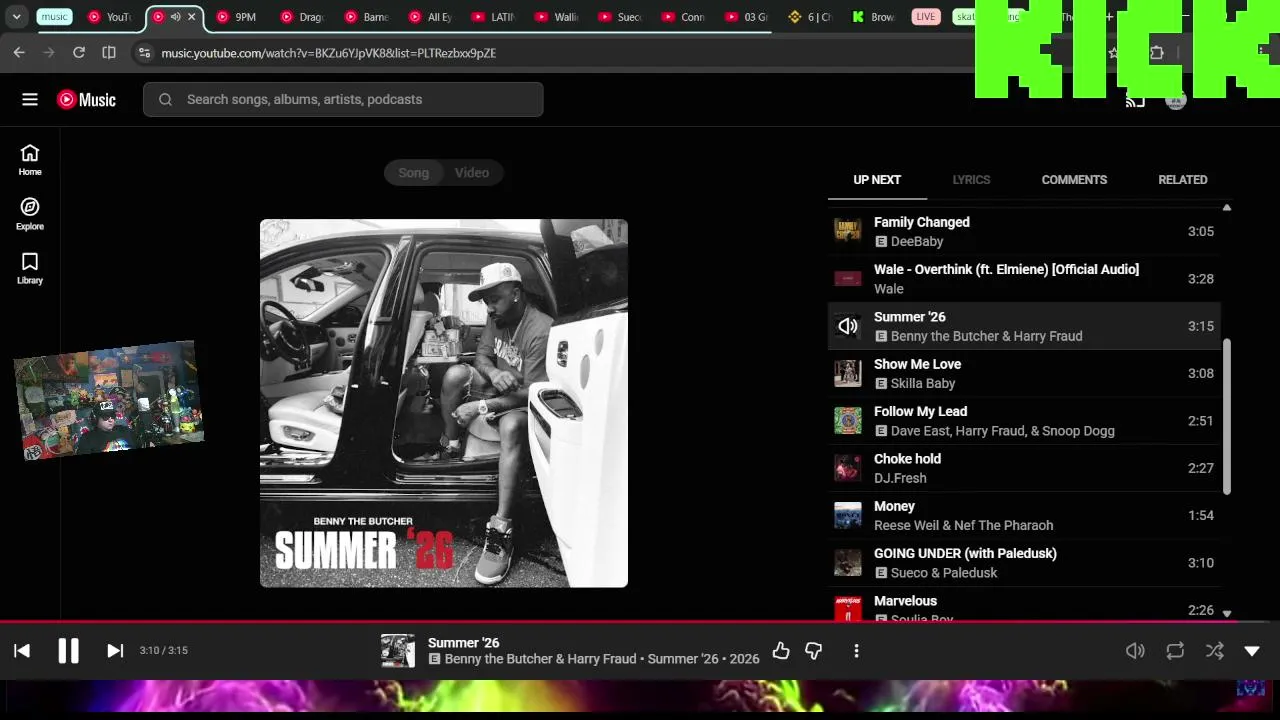Image resolution: width=1280 pixels, height=720 pixels.
Task: Mute the player volume
Action: coord(1135,651)
